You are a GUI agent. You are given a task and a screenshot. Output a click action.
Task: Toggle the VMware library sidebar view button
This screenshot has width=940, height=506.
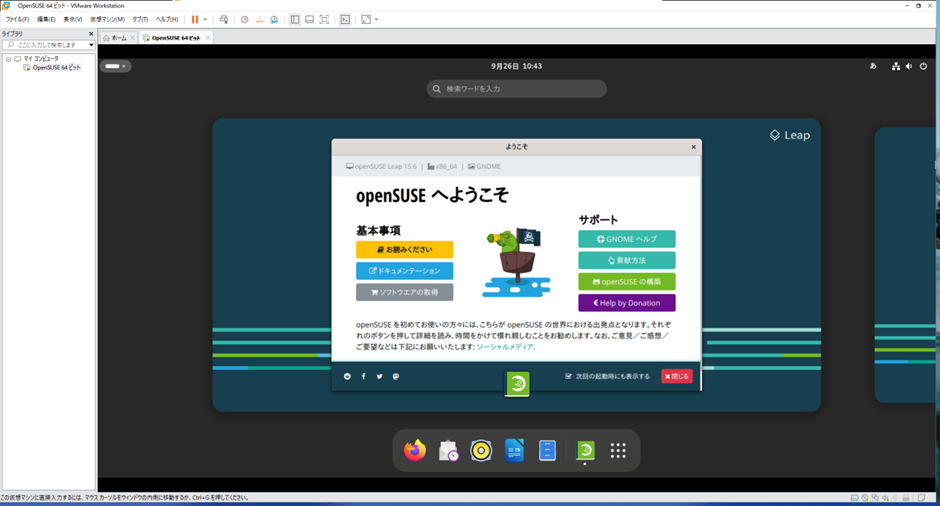[294, 19]
